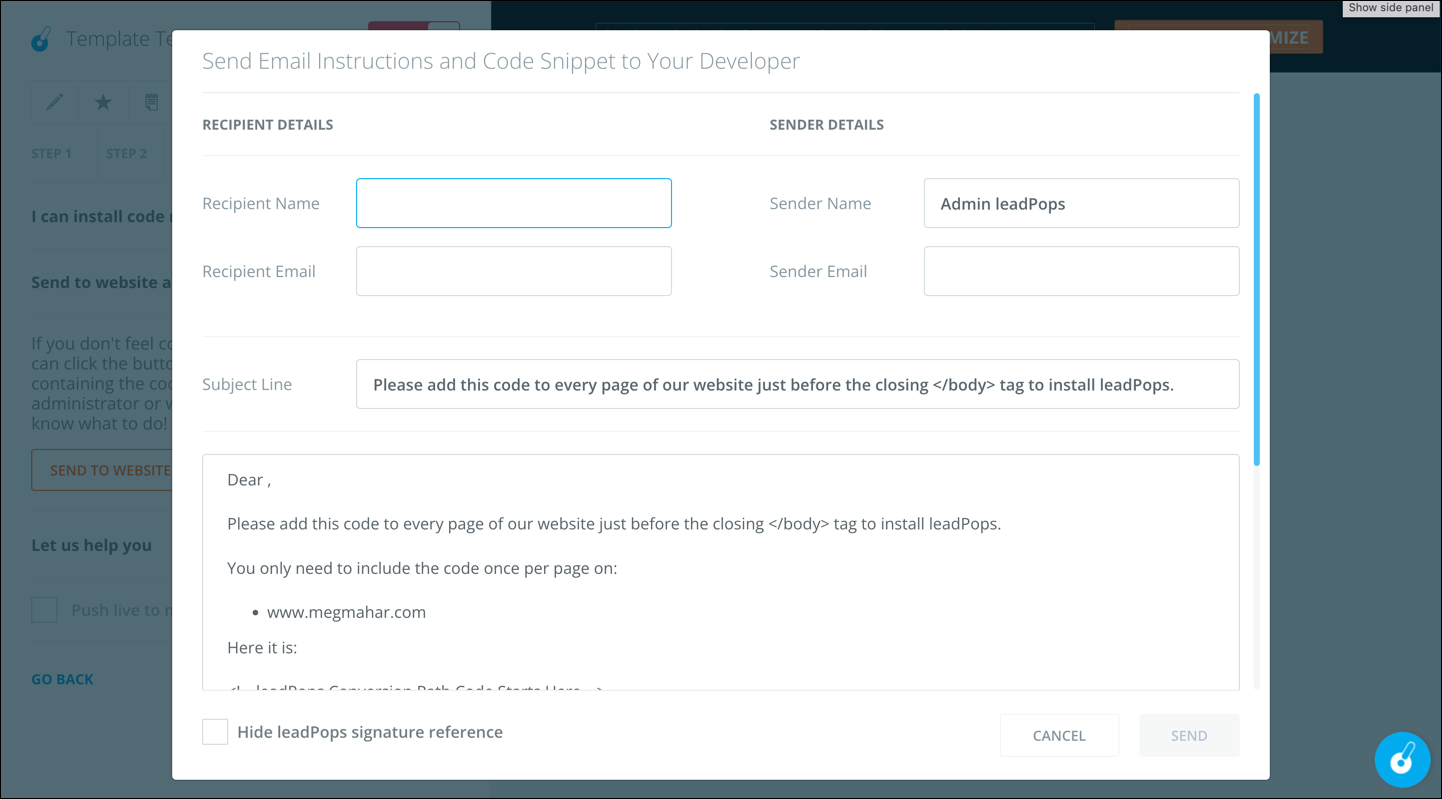The width and height of the screenshot is (1442, 799).
Task: Click the Subject Line text field
Action: pos(797,384)
